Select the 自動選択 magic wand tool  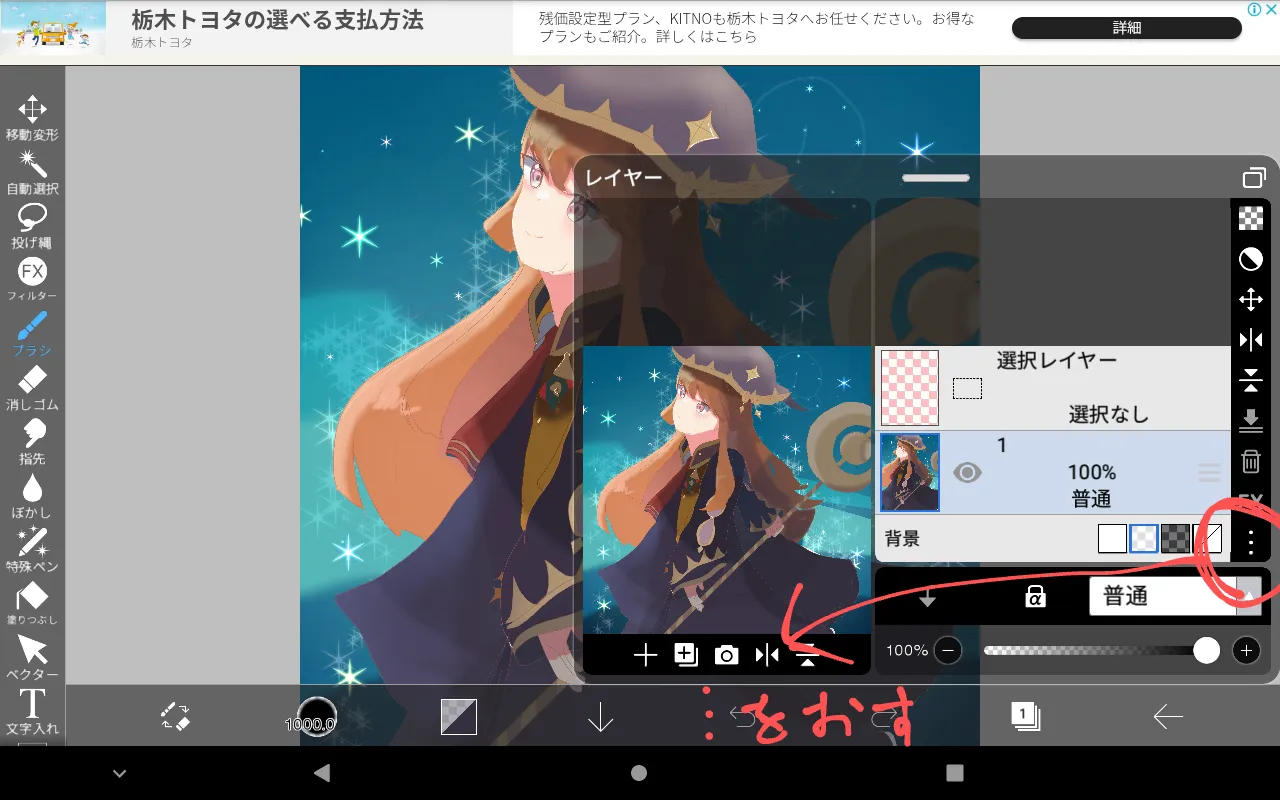[32, 171]
